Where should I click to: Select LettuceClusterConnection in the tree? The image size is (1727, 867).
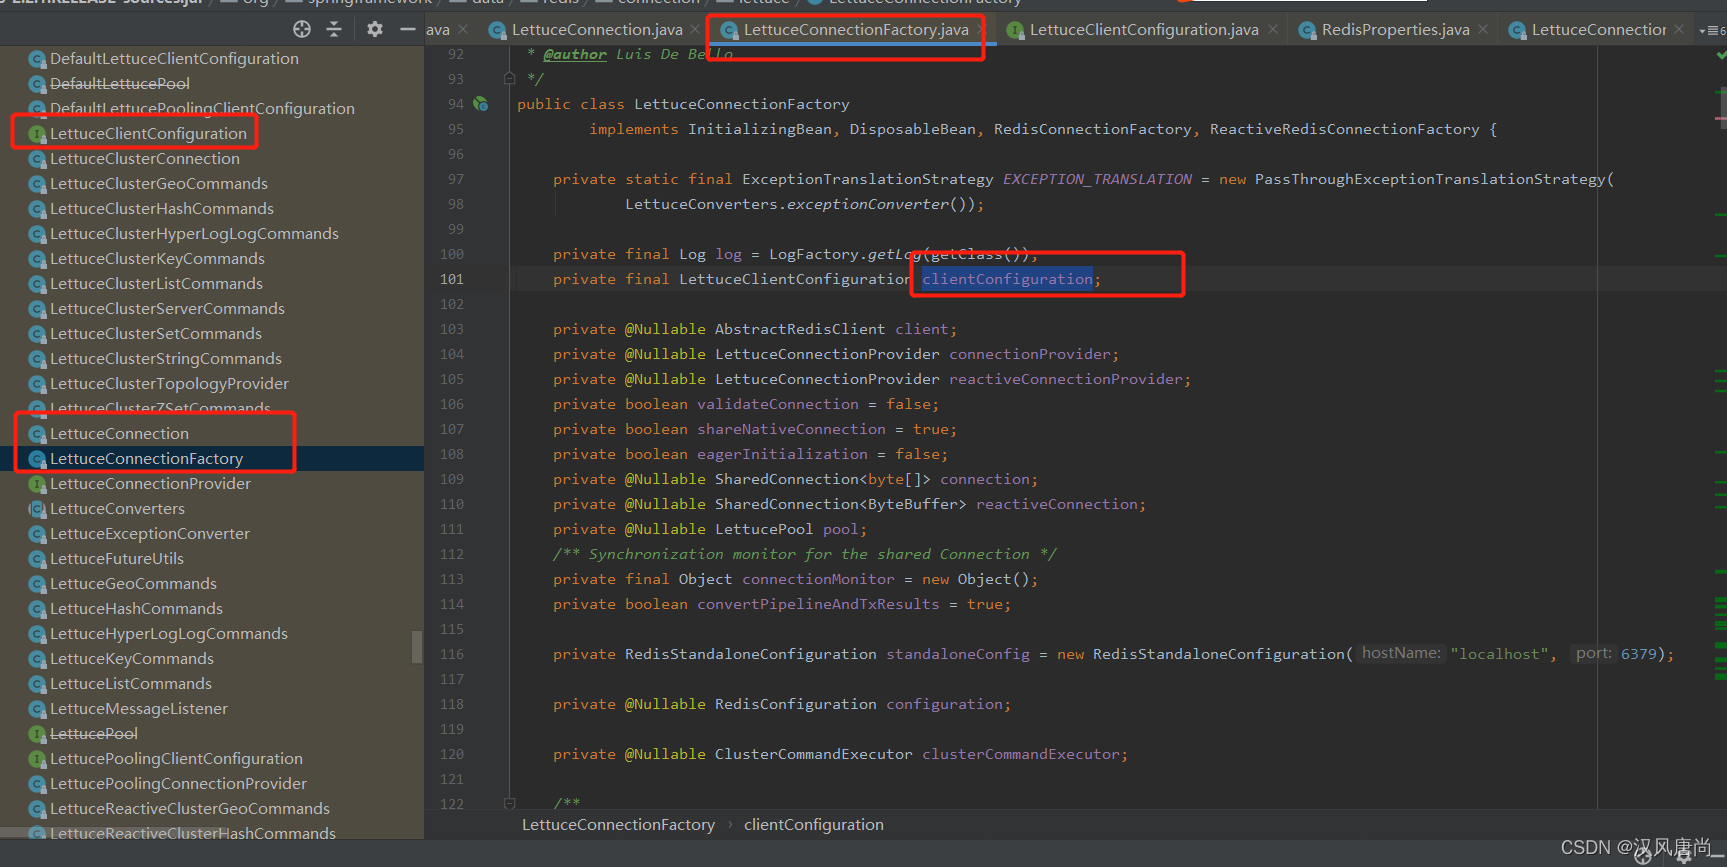click(x=145, y=159)
